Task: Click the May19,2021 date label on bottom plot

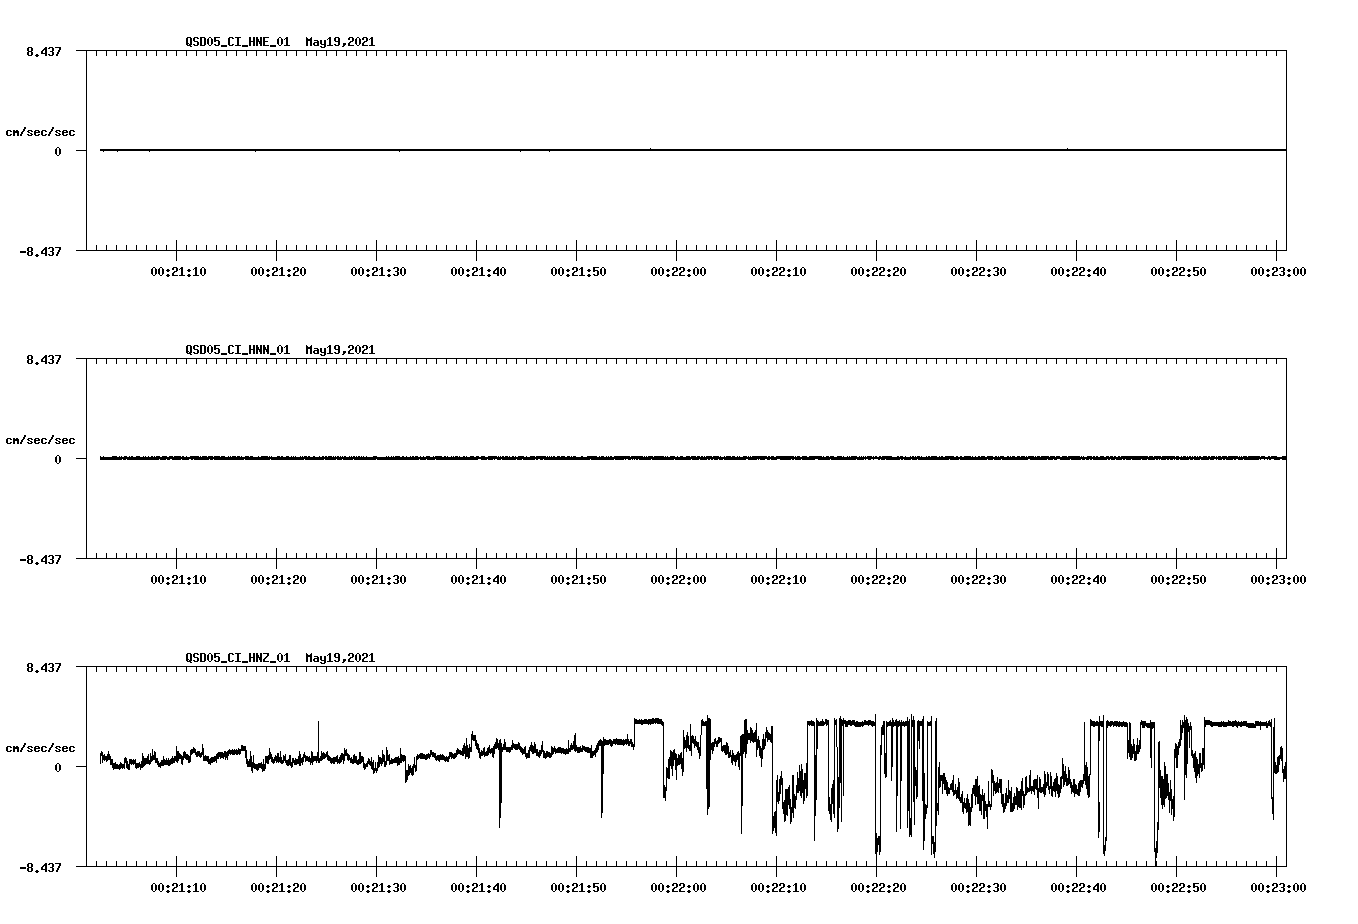Action: tap(340, 658)
